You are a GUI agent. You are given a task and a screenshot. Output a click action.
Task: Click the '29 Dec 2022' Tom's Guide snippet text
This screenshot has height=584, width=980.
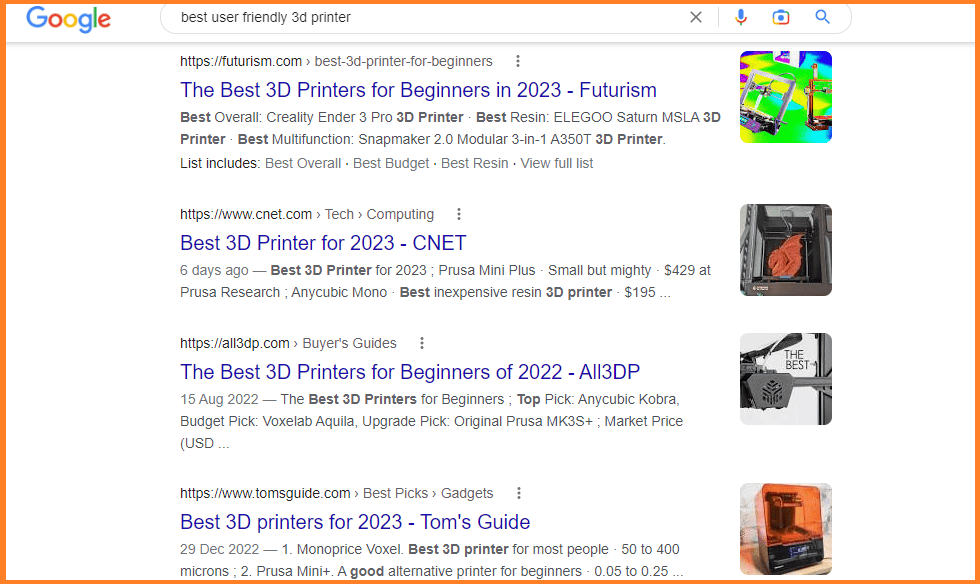[219, 550]
